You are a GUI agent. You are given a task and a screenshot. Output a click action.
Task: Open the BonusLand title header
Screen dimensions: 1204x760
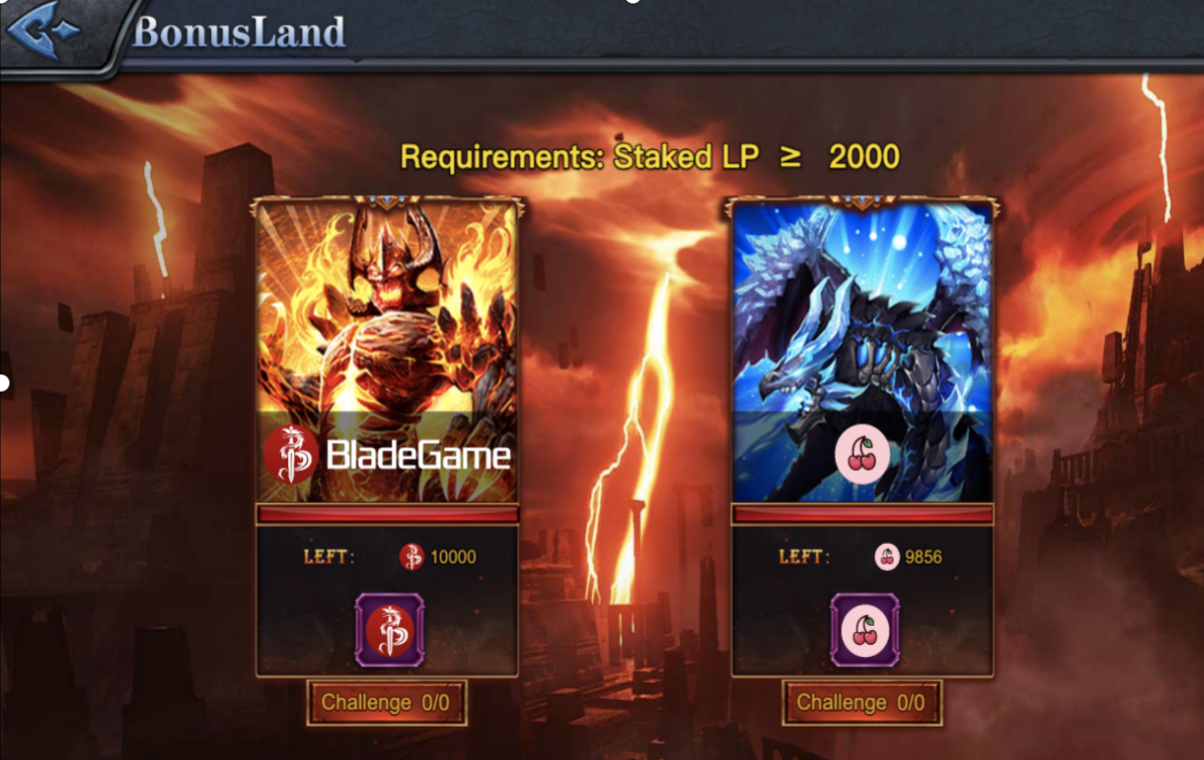click(239, 32)
